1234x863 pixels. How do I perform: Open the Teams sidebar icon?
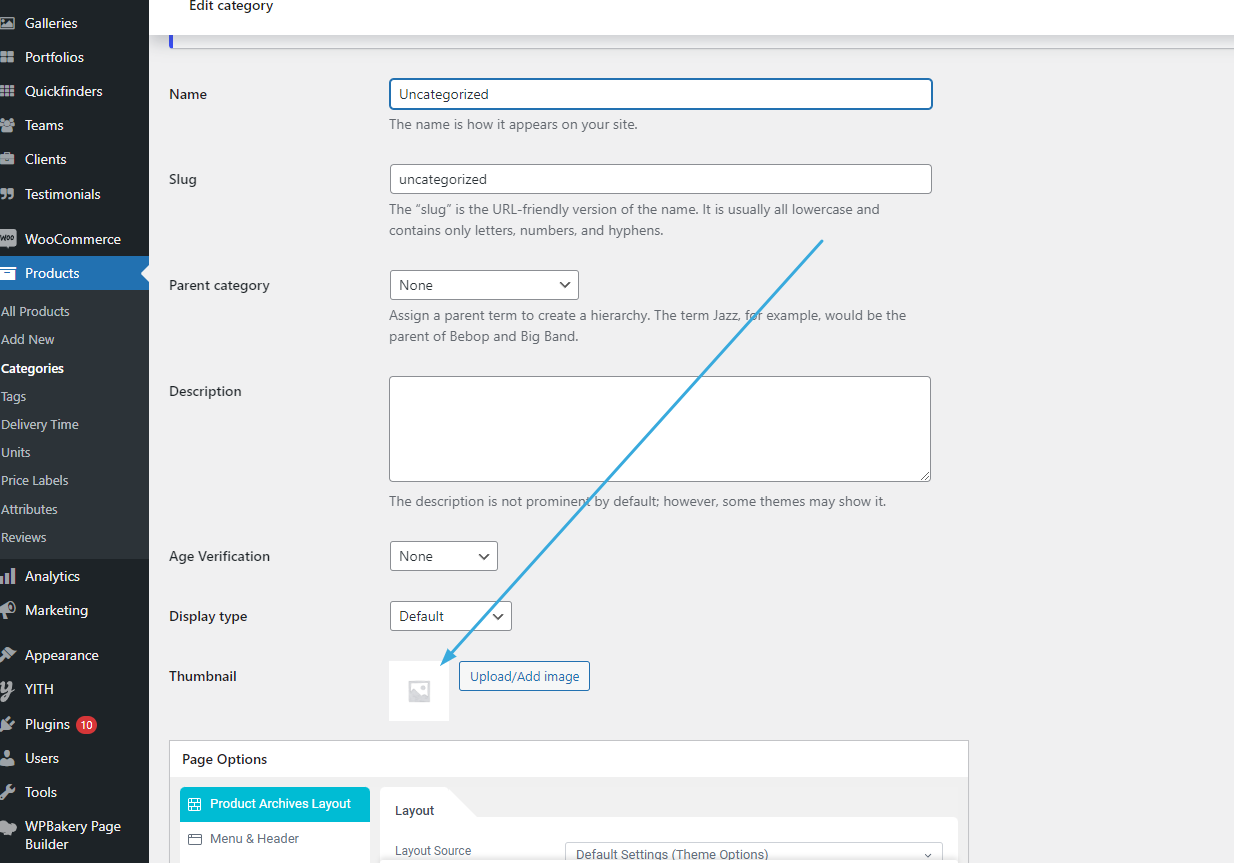tap(7, 125)
